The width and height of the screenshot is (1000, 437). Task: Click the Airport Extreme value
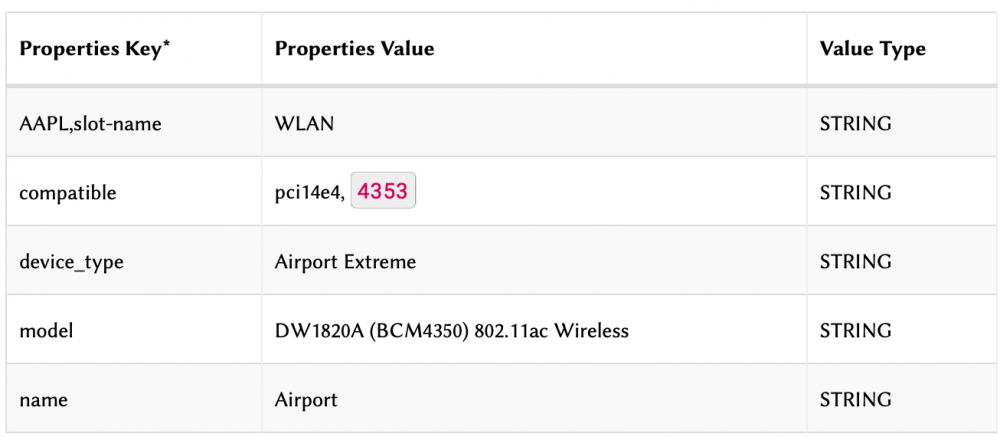coord(345,262)
